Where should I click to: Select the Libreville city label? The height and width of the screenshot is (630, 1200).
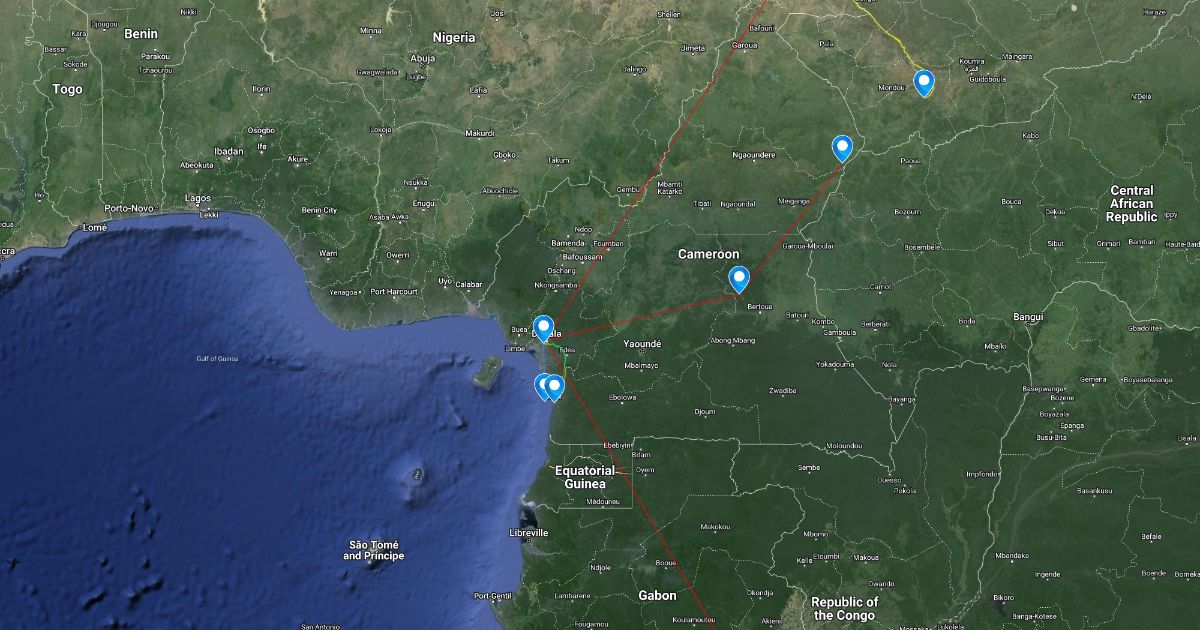[x=528, y=533]
